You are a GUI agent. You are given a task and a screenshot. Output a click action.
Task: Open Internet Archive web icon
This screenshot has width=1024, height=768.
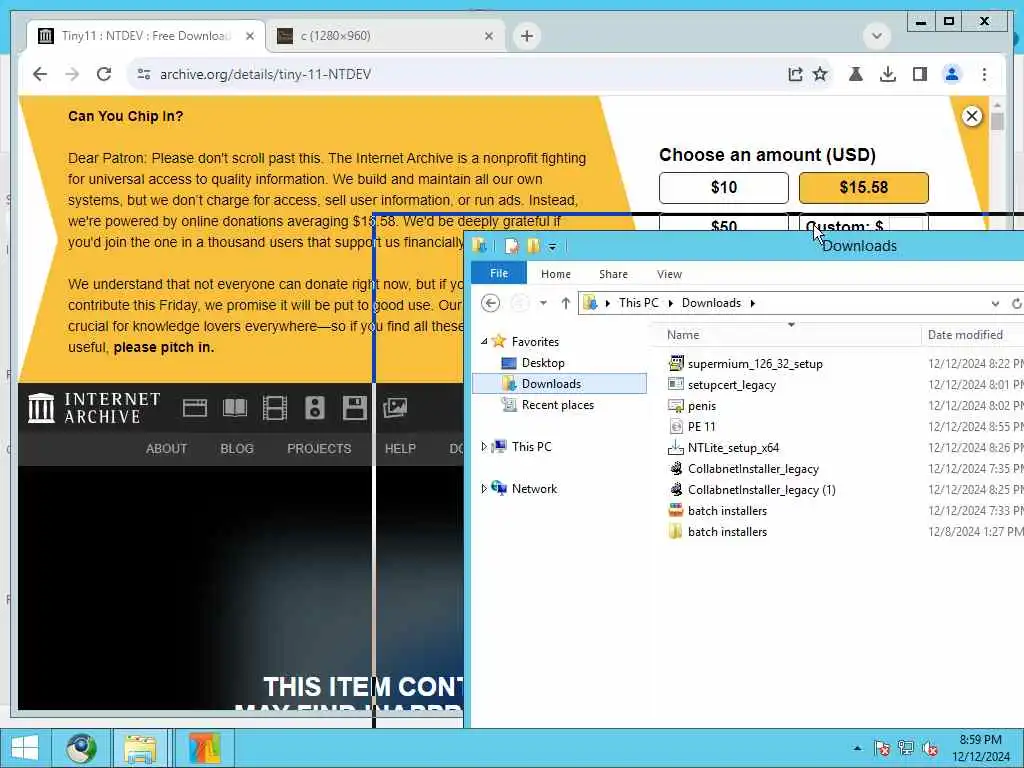(195, 408)
